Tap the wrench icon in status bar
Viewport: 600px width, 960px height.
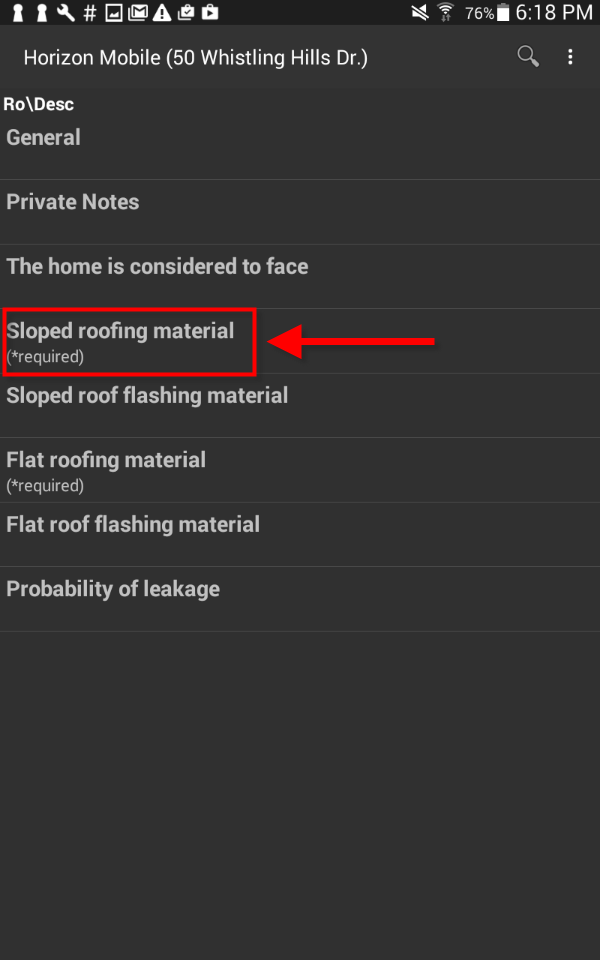[x=66, y=13]
